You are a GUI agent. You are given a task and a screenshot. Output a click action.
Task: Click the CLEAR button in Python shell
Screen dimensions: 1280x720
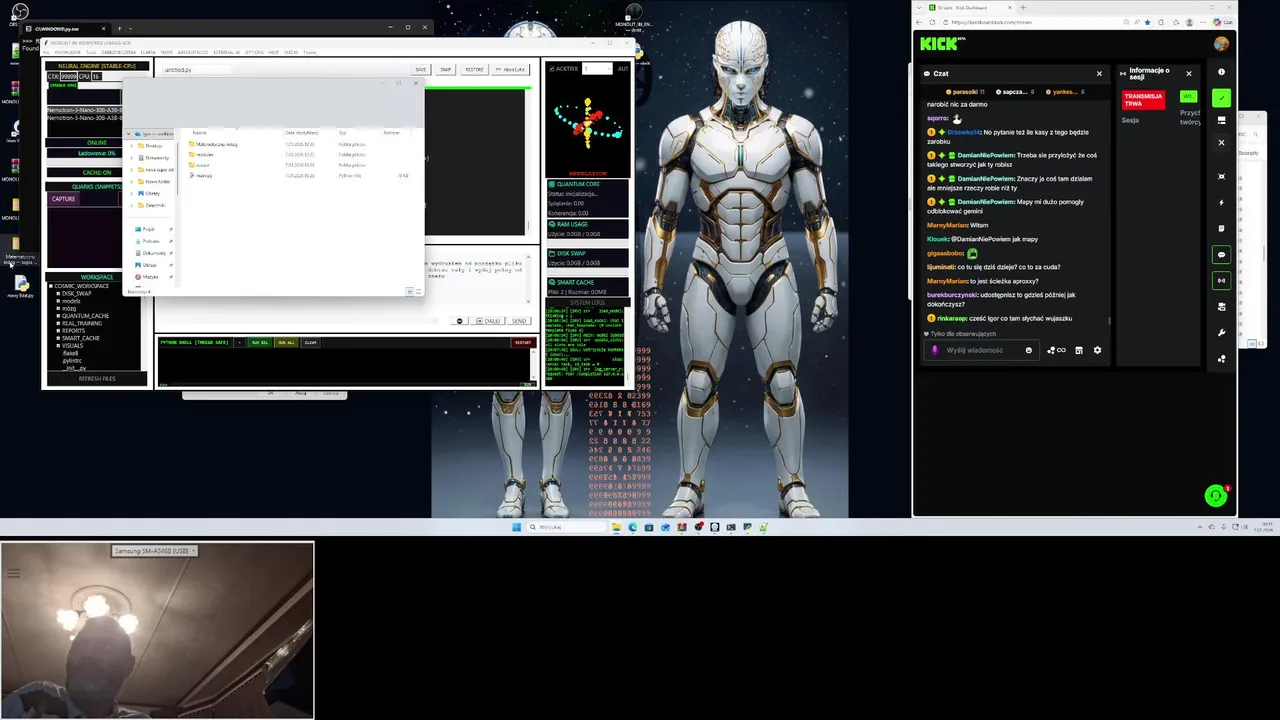click(310, 342)
